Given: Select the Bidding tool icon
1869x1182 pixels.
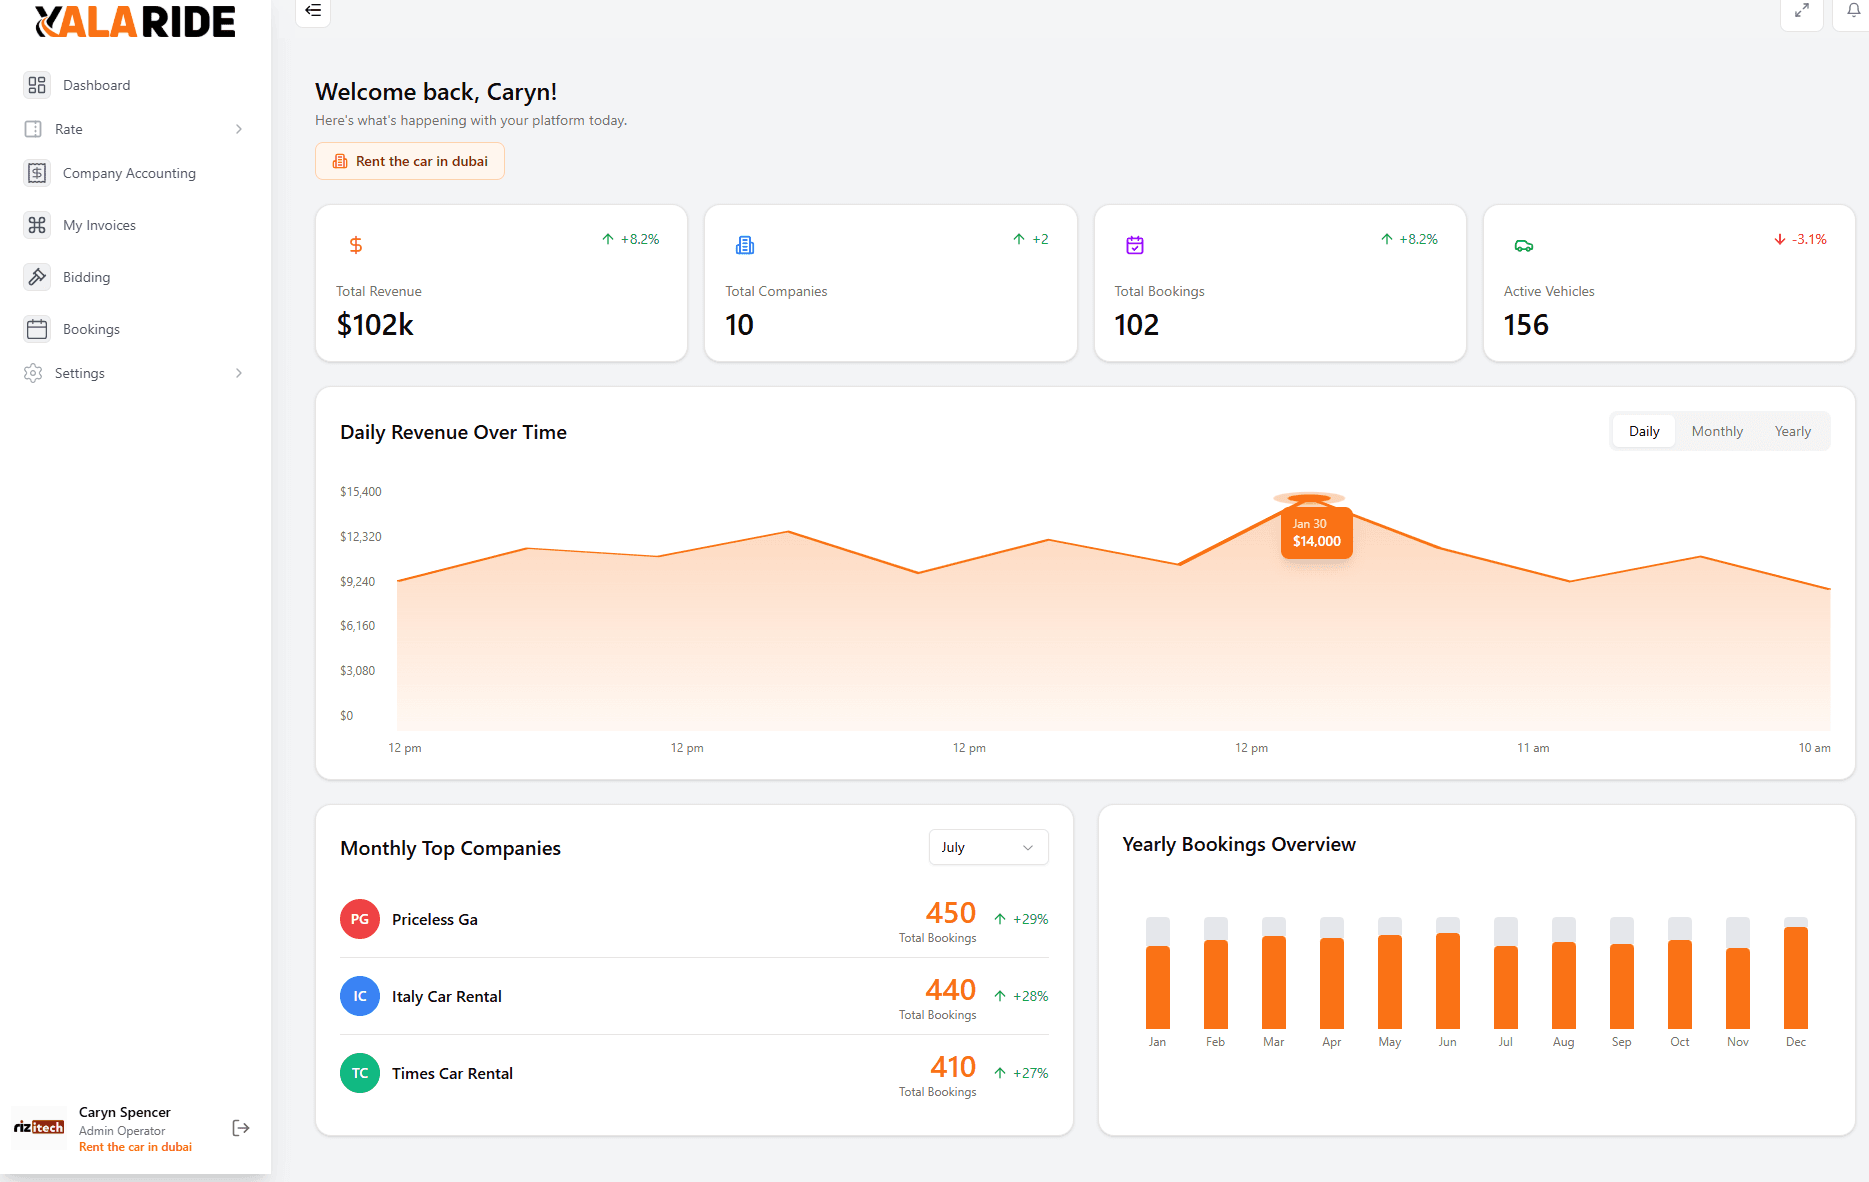Looking at the screenshot, I should [37, 277].
